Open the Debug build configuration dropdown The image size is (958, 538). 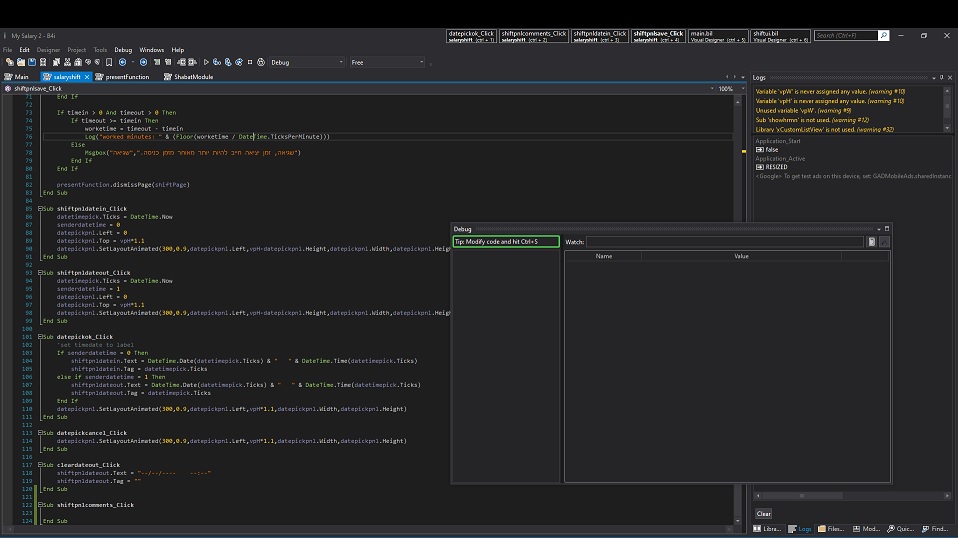(x=305, y=62)
